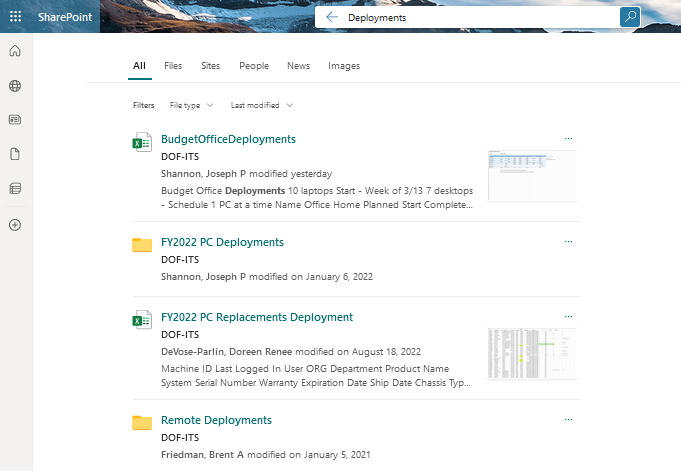Click FY2022 PC Replacements Deployment preview thumbnail
The height and width of the screenshot is (471, 681).
pyautogui.click(x=532, y=354)
